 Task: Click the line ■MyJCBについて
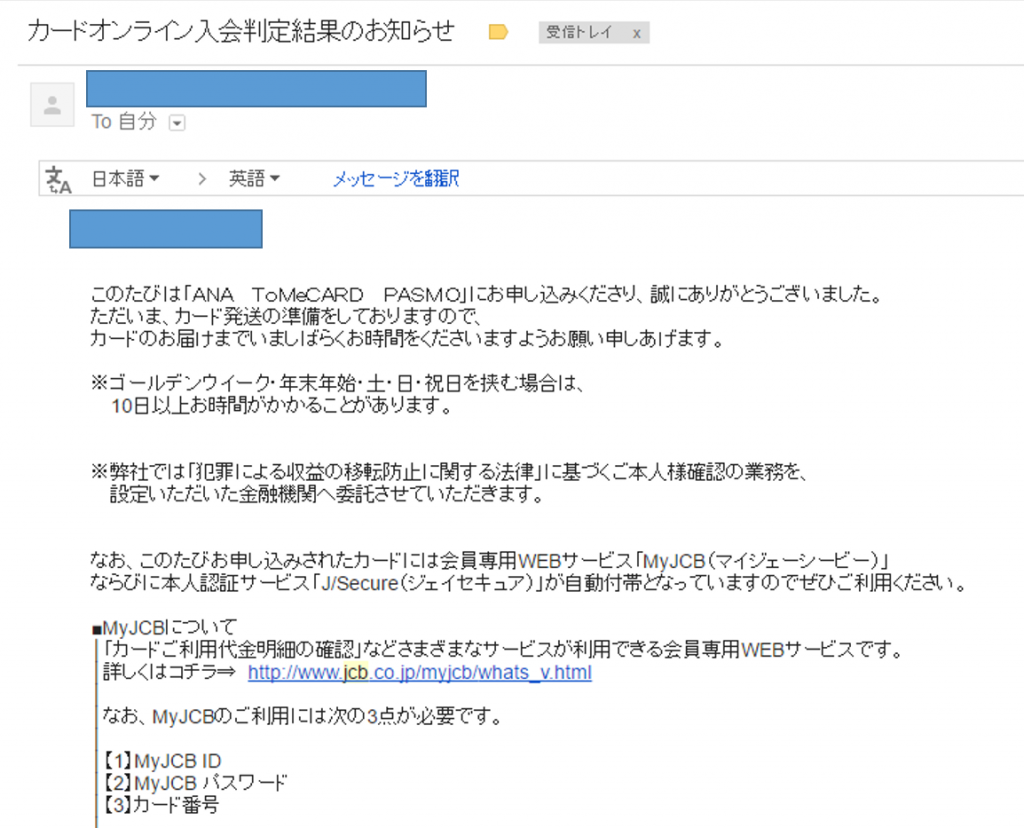point(164,628)
